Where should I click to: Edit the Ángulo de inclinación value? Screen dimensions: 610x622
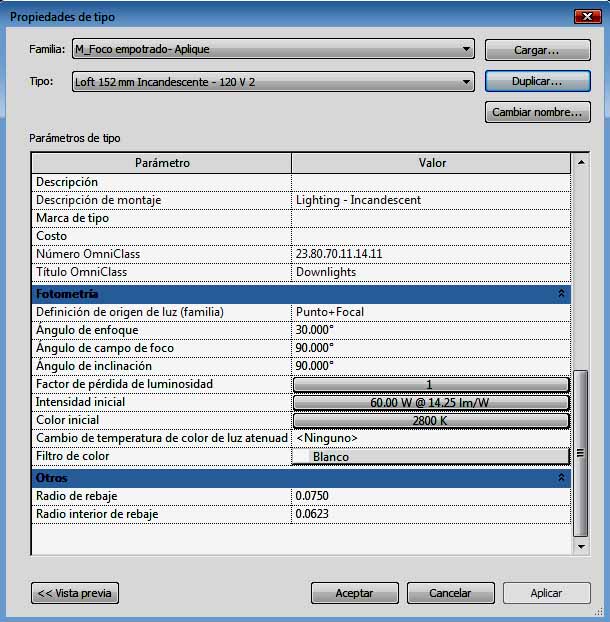click(431, 366)
